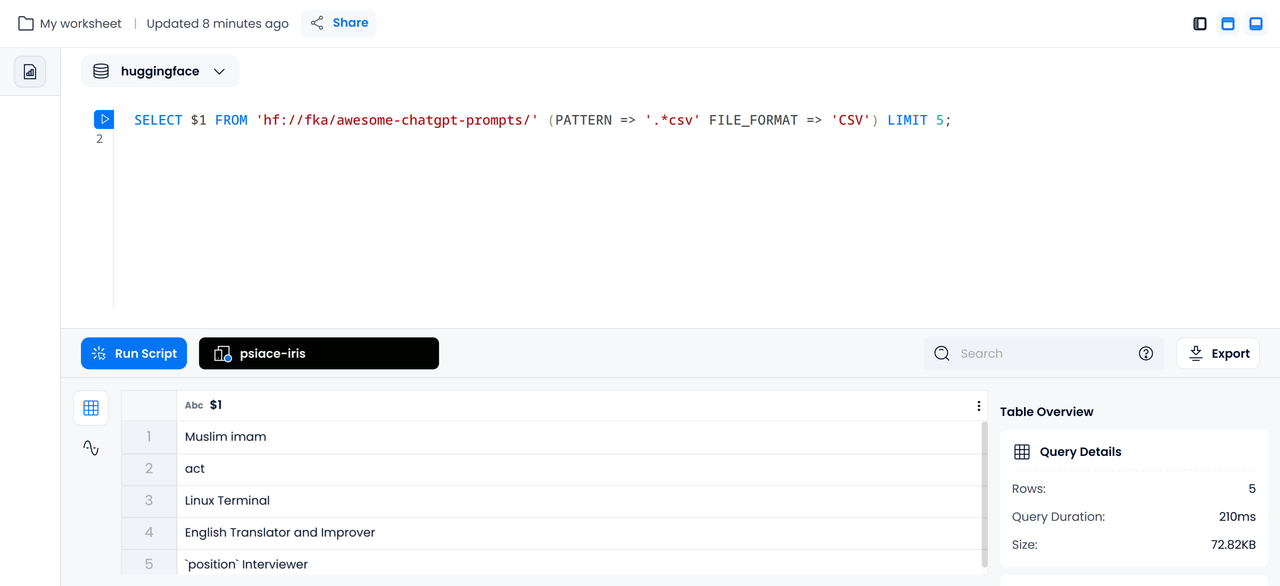Toggle the bottom results panel layout
Viewport: 1280px width, 586px height.
point(1256,23)
